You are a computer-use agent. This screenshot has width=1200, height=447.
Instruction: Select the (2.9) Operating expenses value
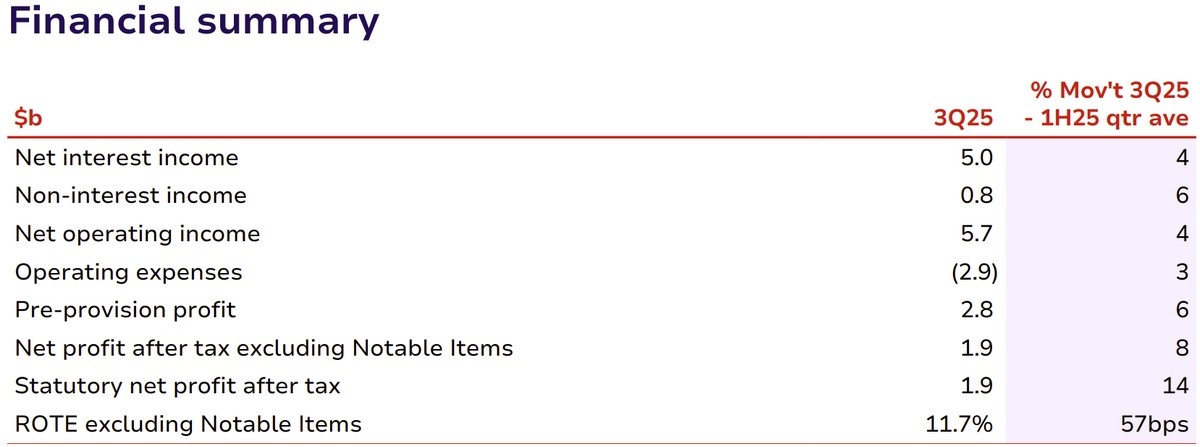pyautogui.click(x=973, y=272)
